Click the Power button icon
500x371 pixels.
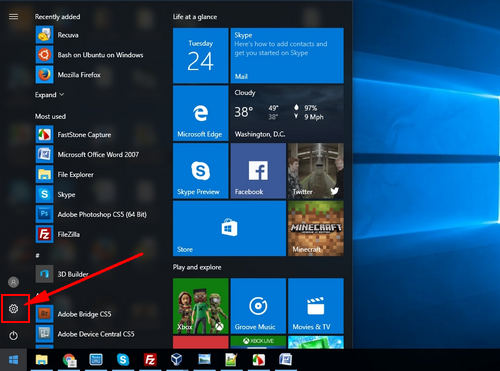[14, 335]
